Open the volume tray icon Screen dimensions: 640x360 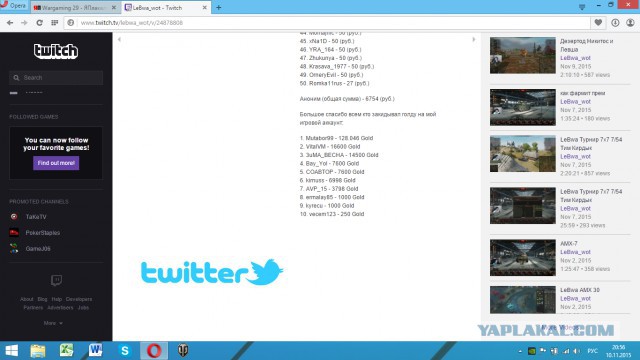576,351
